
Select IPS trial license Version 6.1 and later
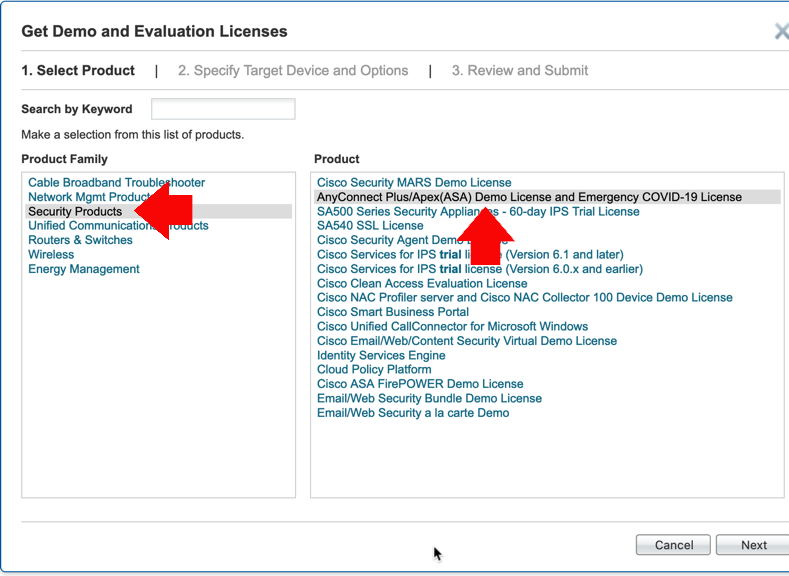point(470,255)
